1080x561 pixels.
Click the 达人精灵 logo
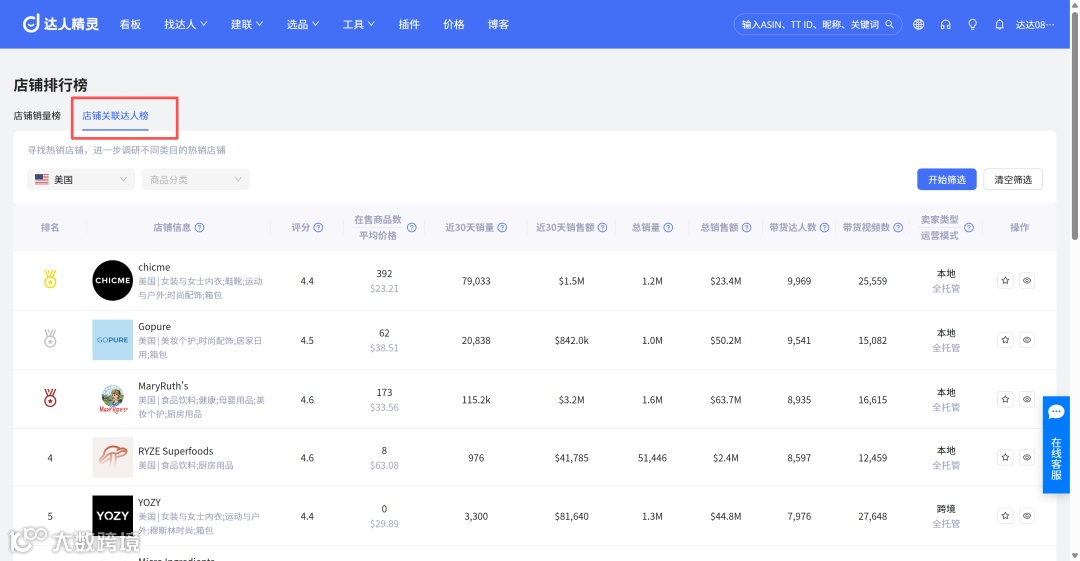pos(61,24)
